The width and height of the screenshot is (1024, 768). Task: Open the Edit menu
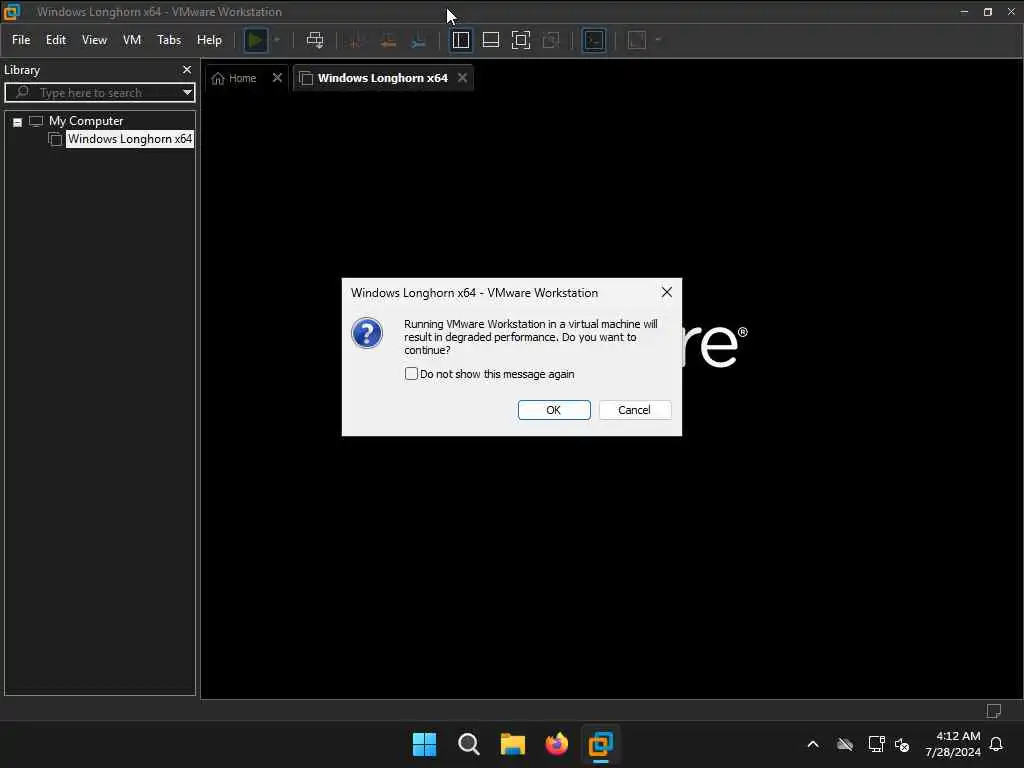tap(56, 40)
